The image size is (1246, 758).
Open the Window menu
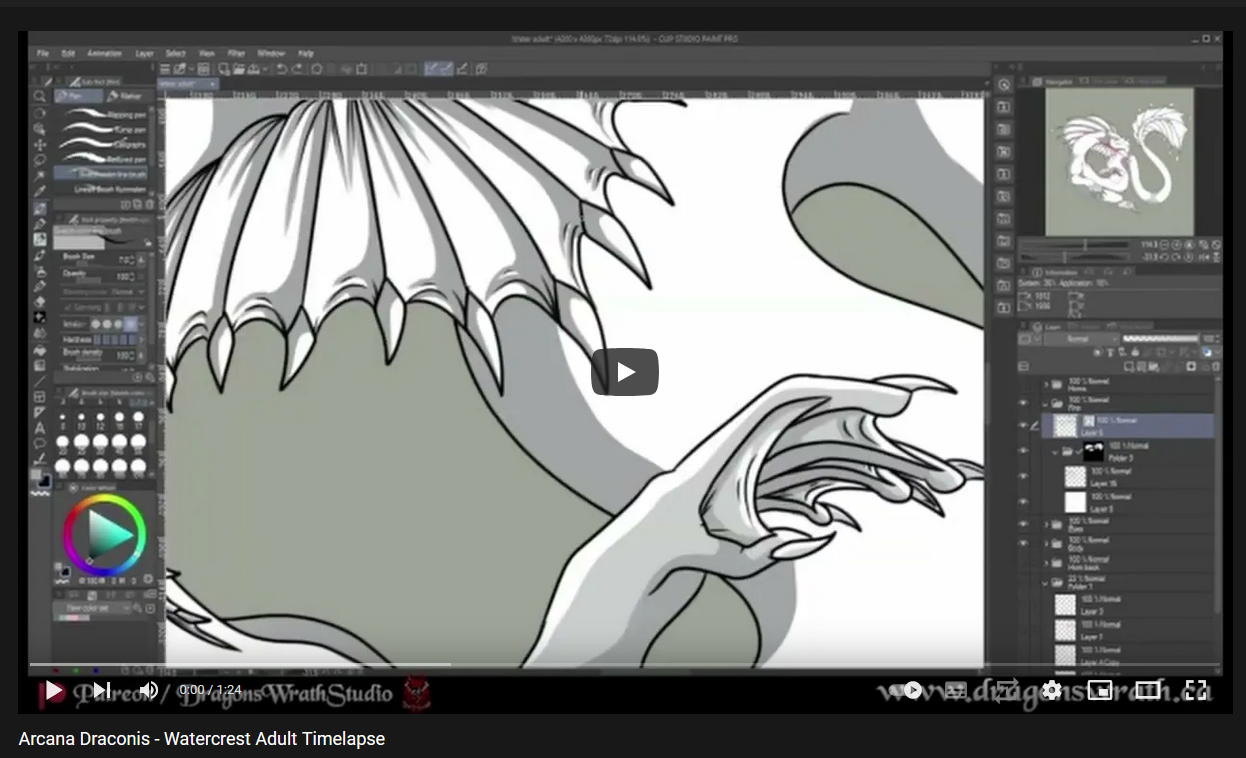point(271,53)
